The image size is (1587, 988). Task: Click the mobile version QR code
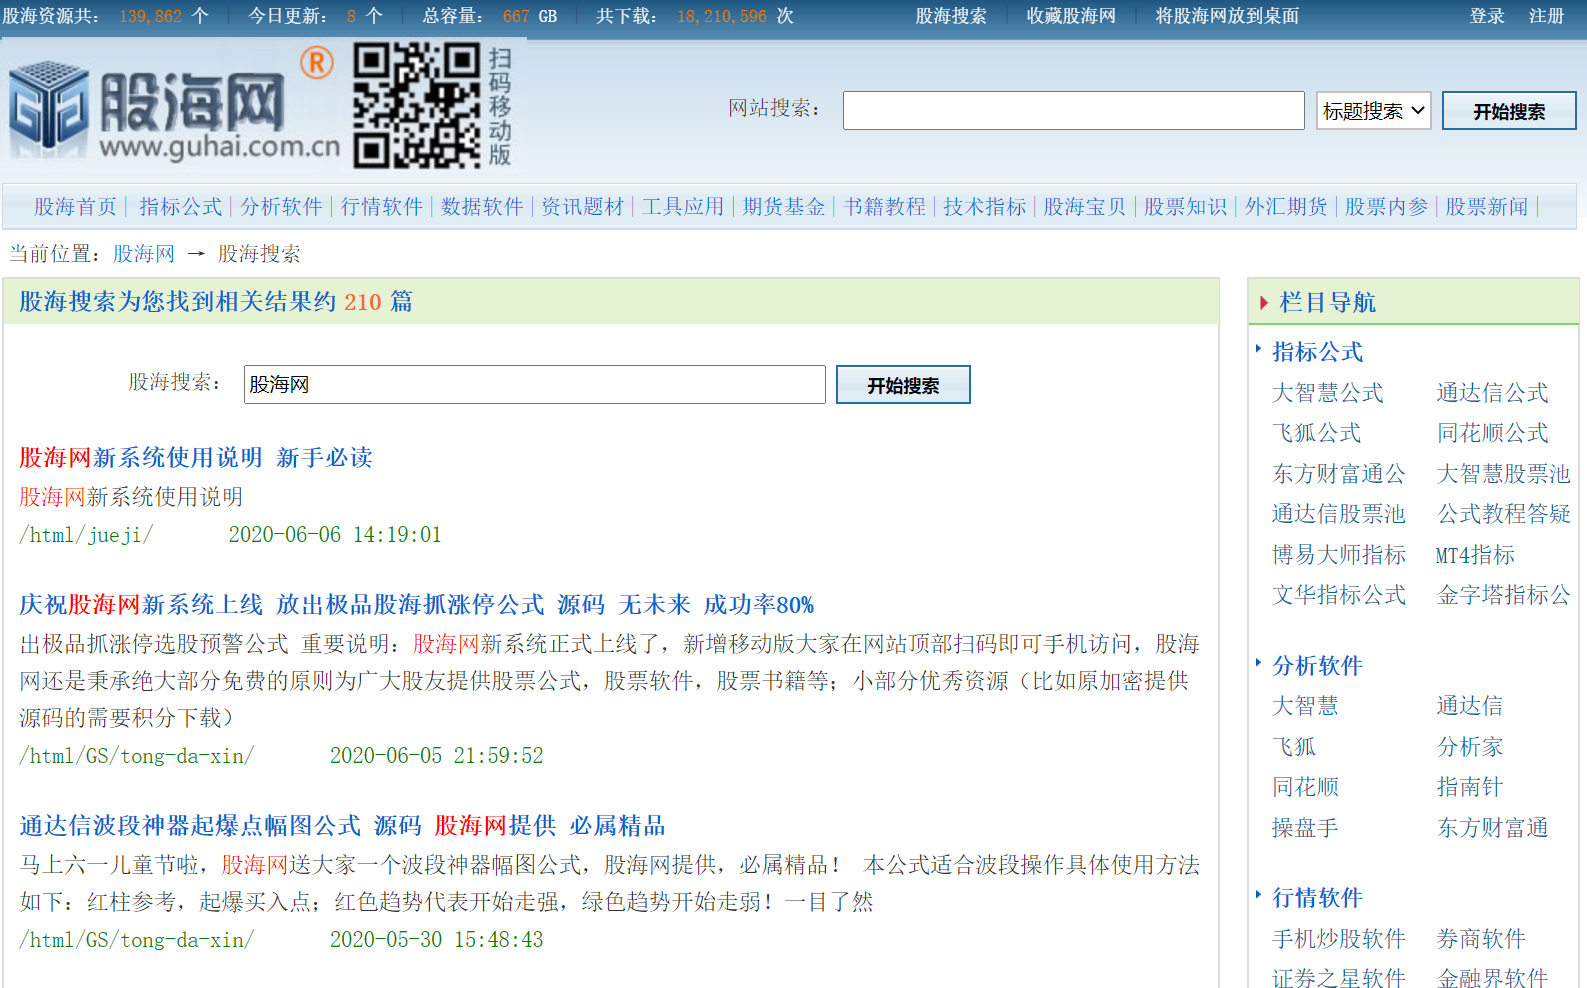(x=417, y=105)
